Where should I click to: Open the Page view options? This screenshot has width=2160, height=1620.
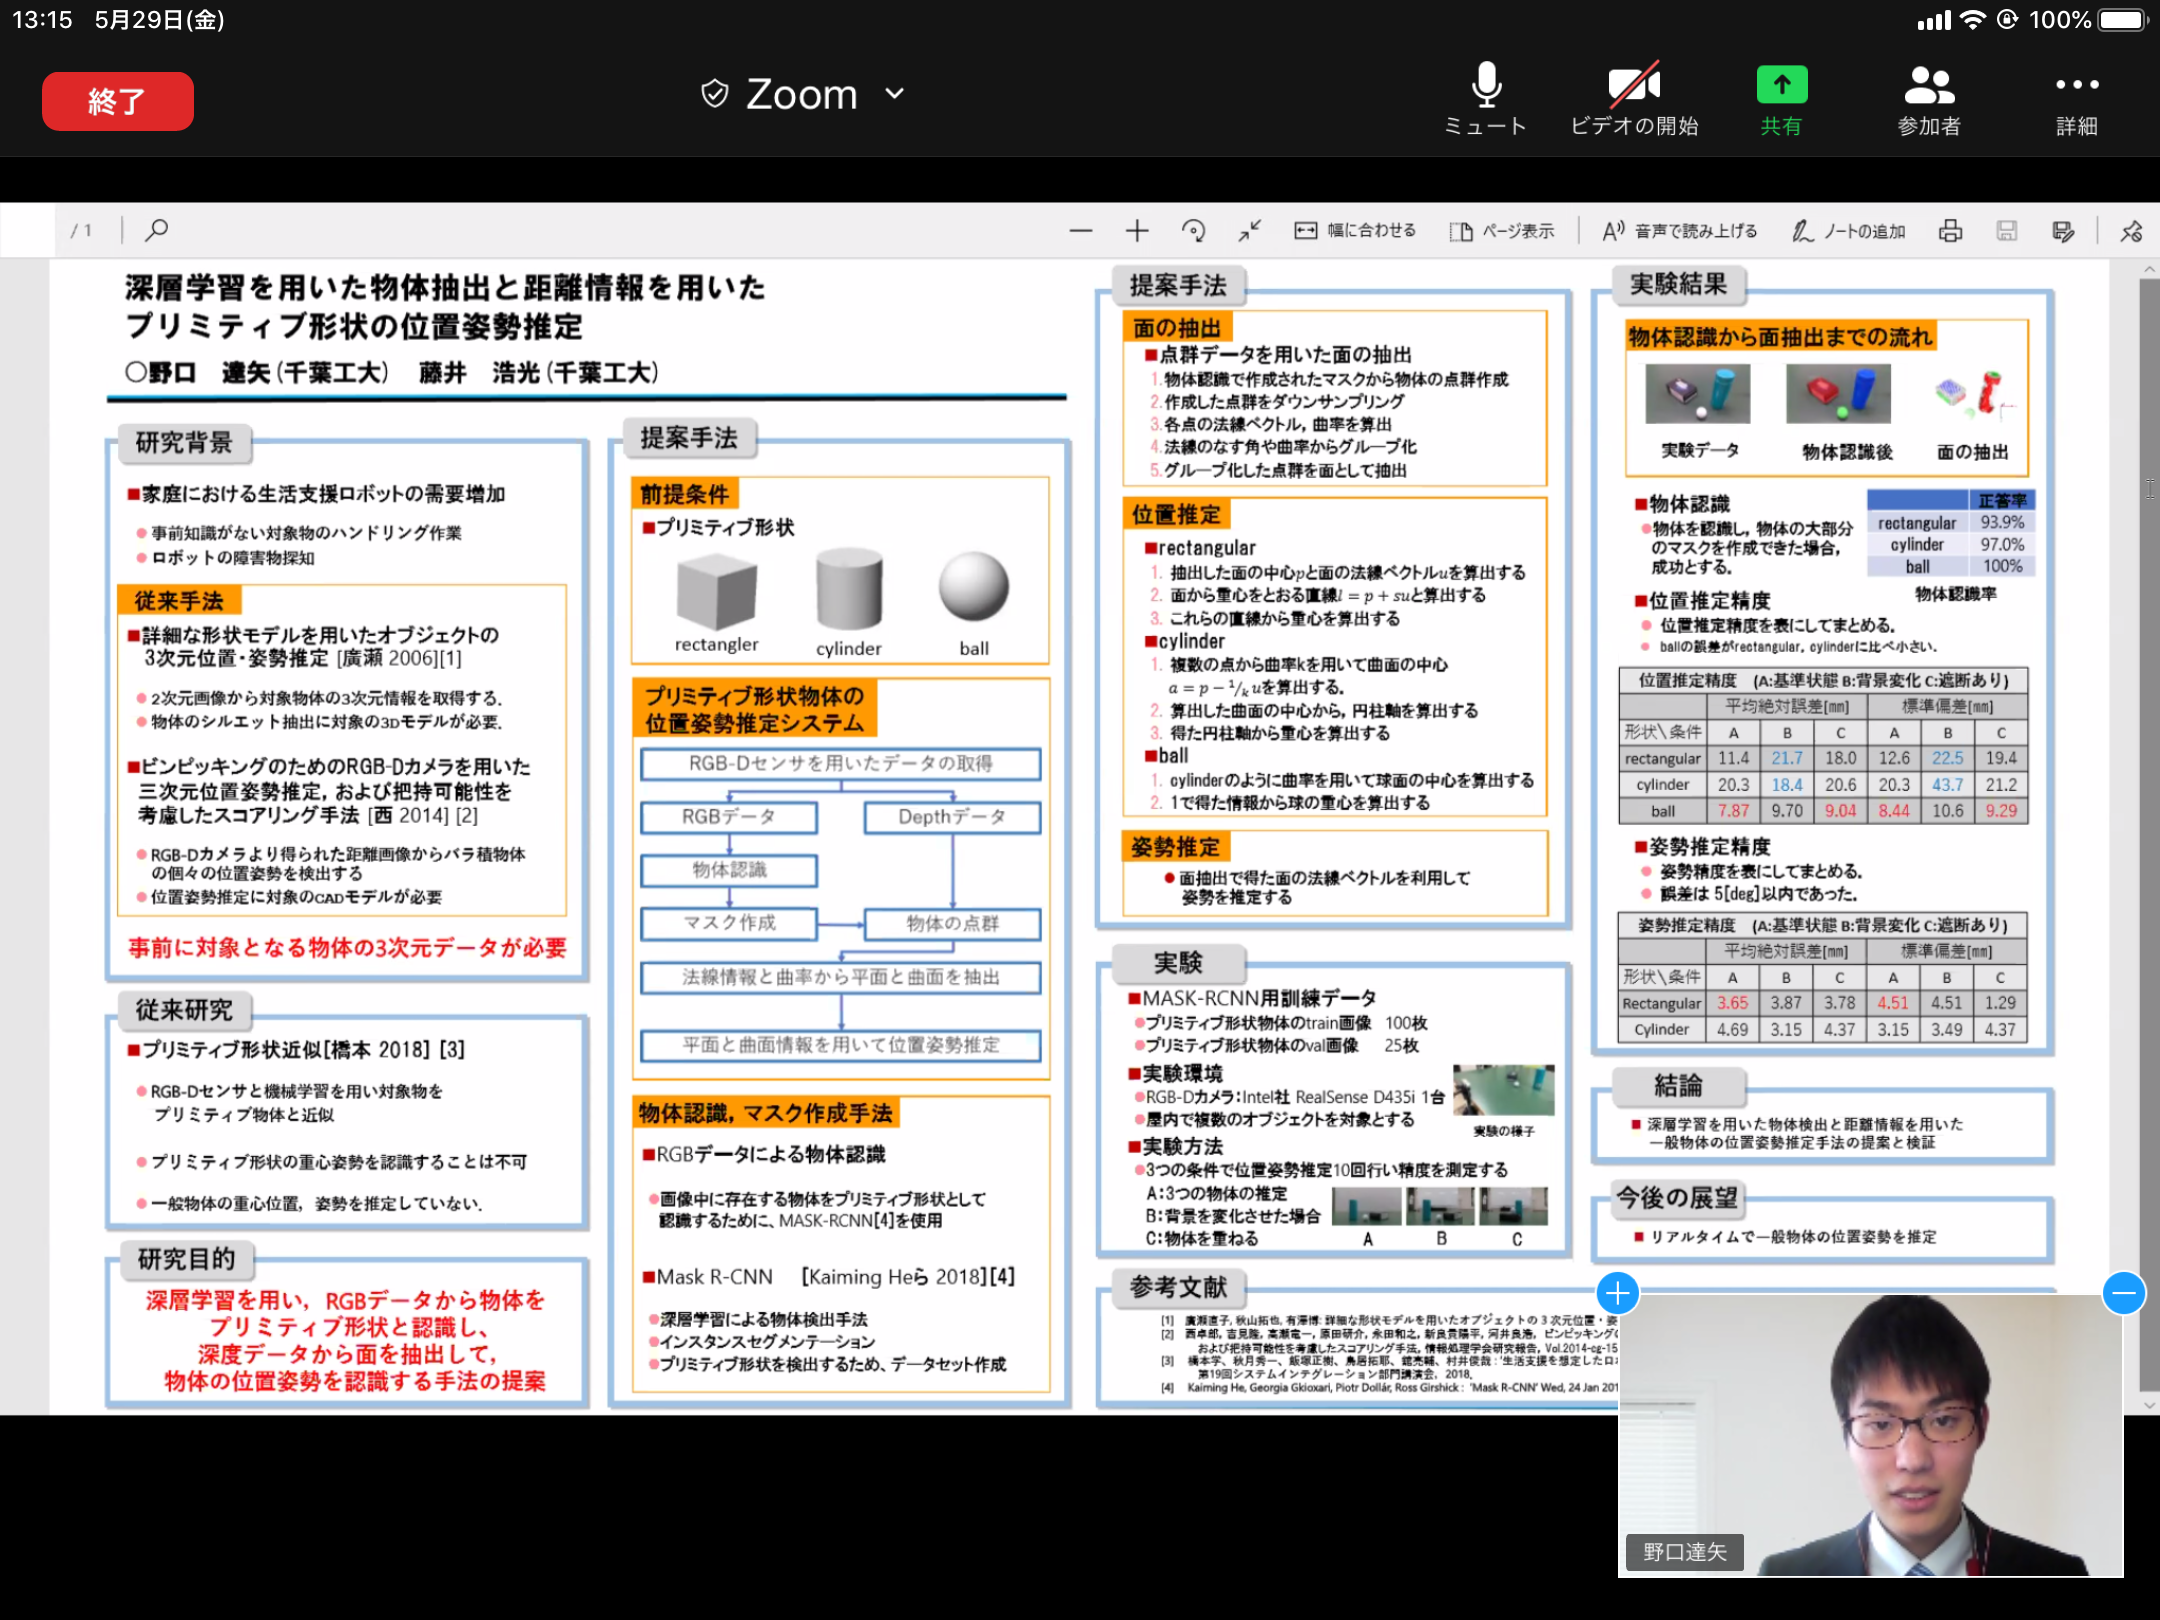[x=1502, y=231]
